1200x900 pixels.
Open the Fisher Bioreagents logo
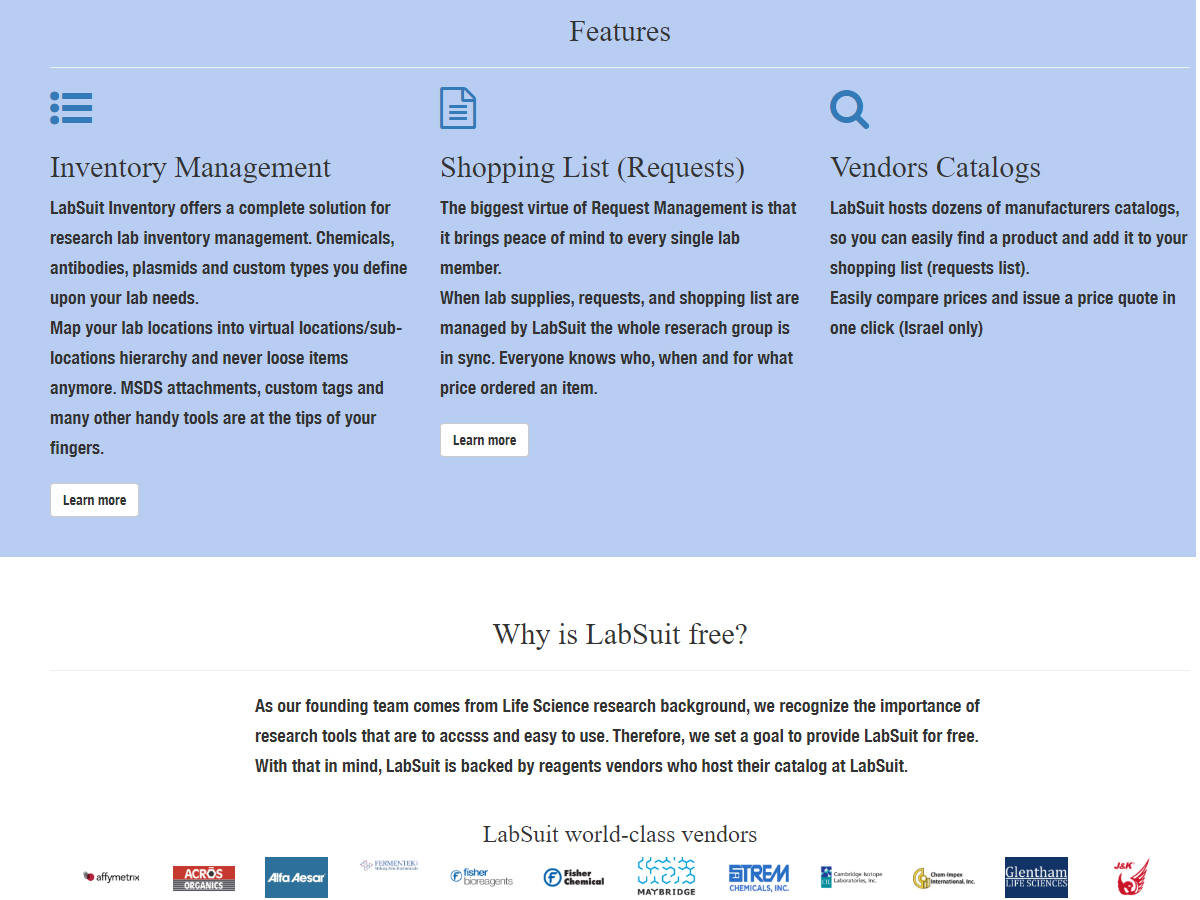[x=481, y=877]
